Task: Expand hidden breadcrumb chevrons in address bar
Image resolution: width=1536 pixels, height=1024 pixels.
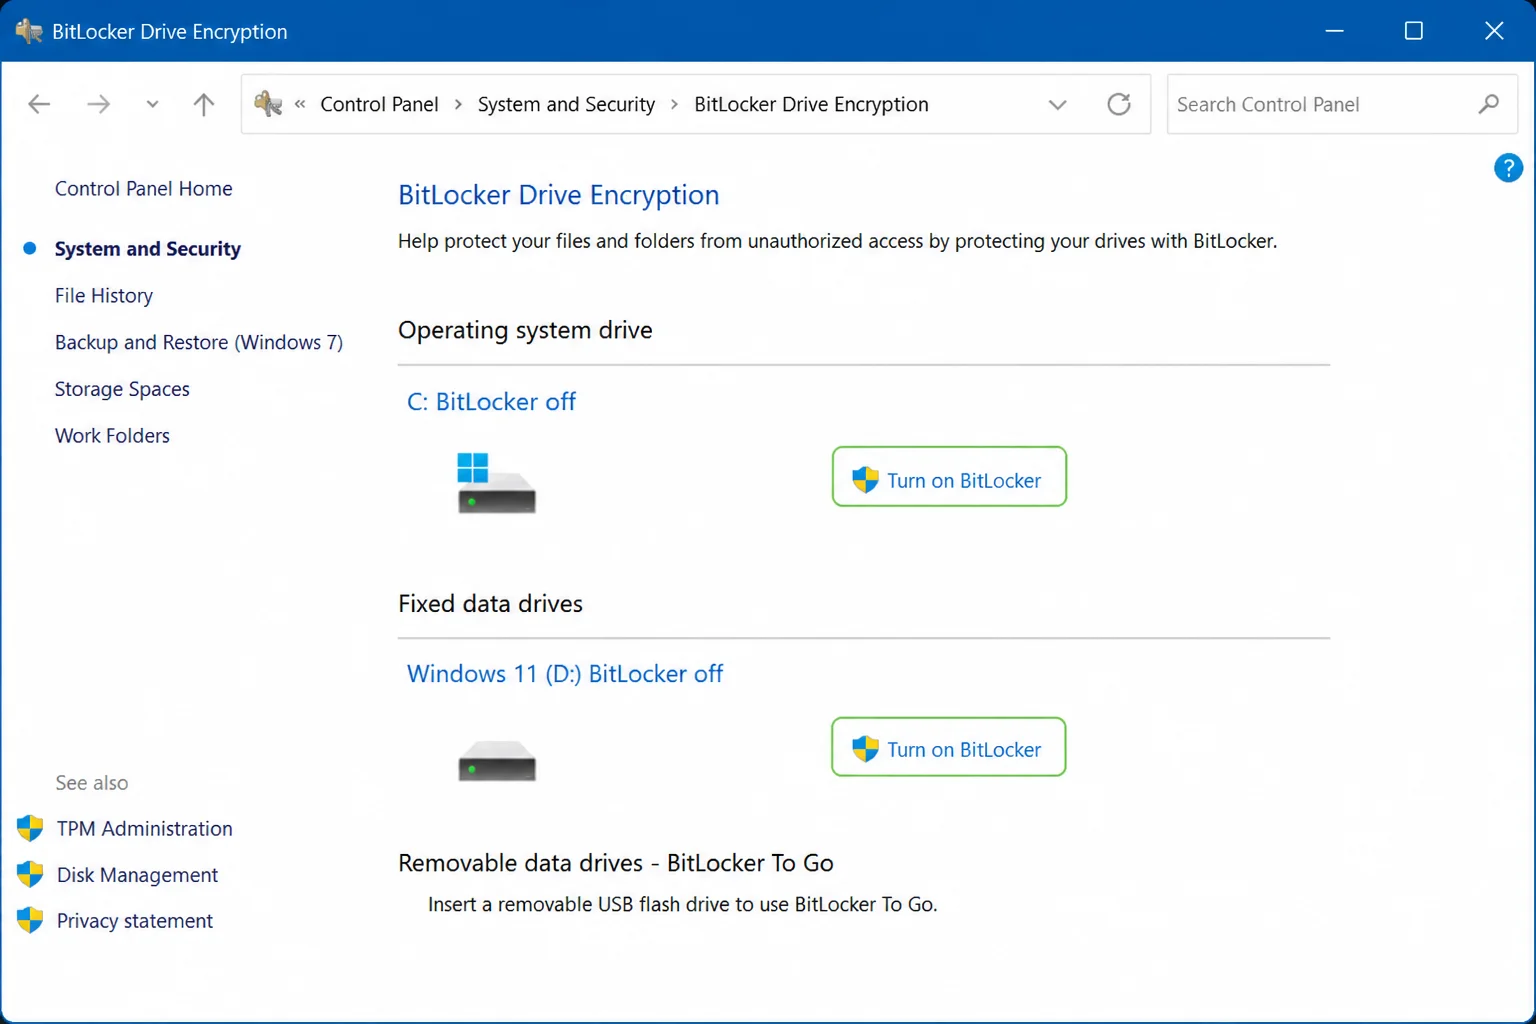Action: 300,104
